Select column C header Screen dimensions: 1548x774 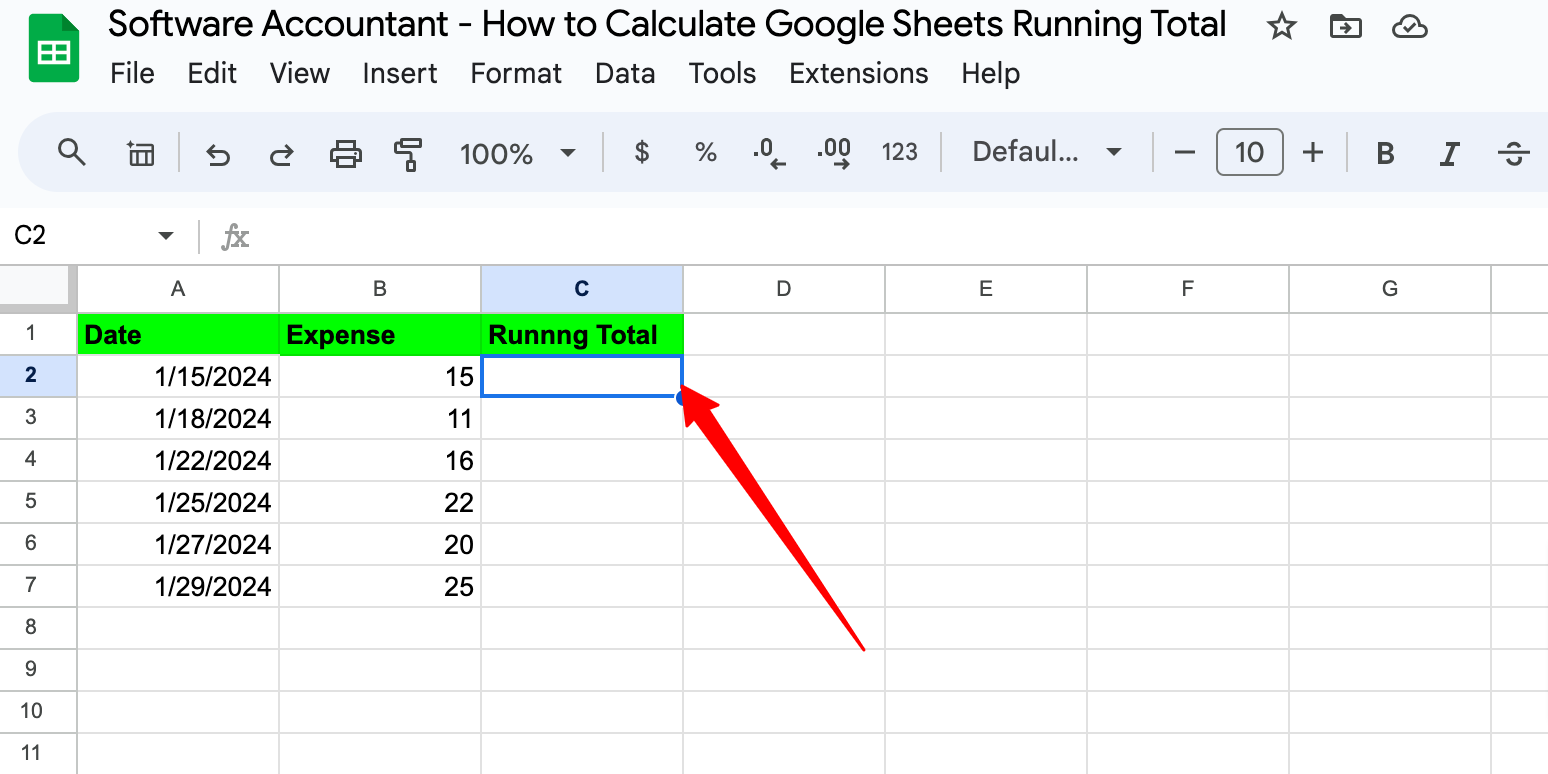[x=582, y=289]
